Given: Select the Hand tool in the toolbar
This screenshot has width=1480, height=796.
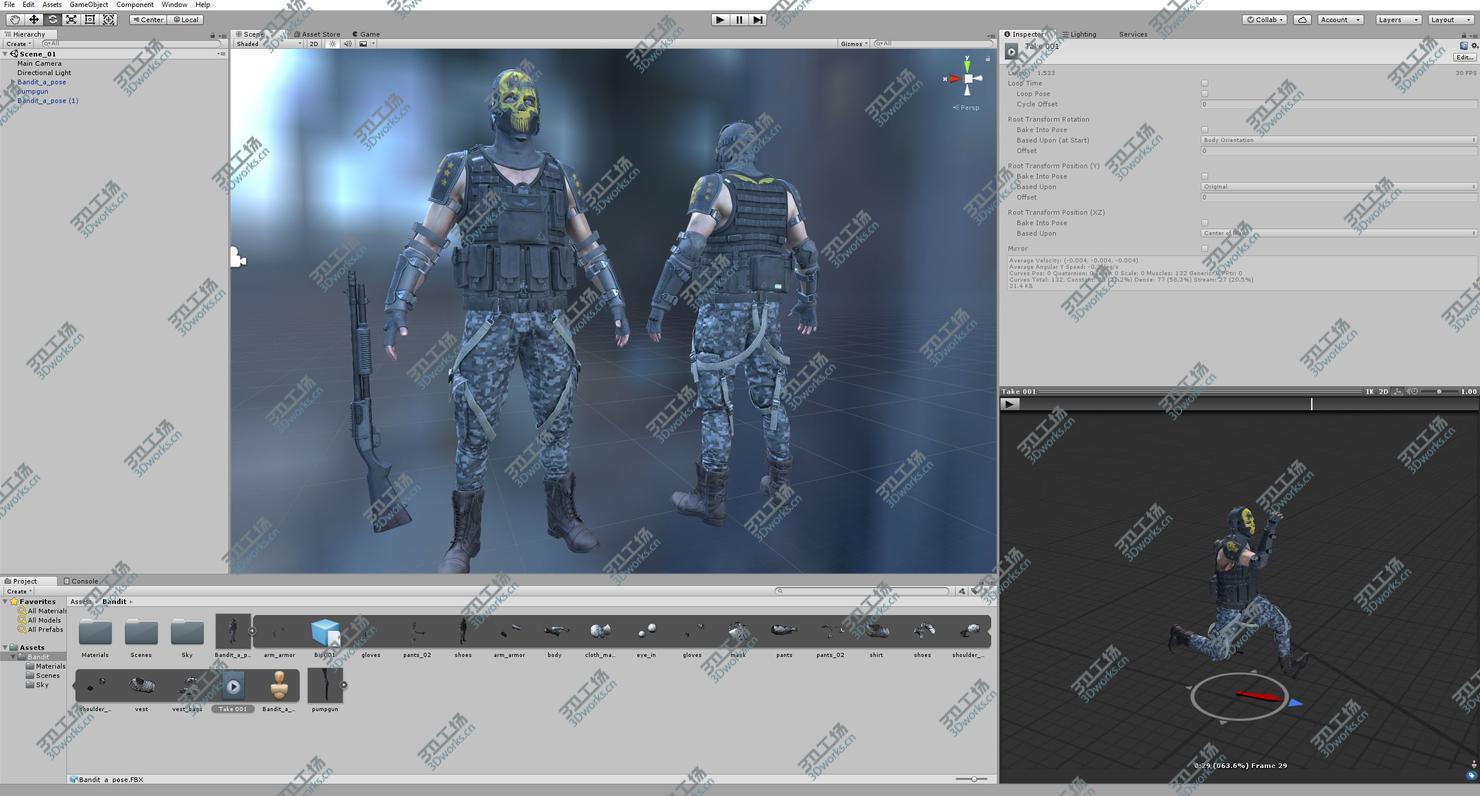Looking at the screenshot, I should point(15,19).
